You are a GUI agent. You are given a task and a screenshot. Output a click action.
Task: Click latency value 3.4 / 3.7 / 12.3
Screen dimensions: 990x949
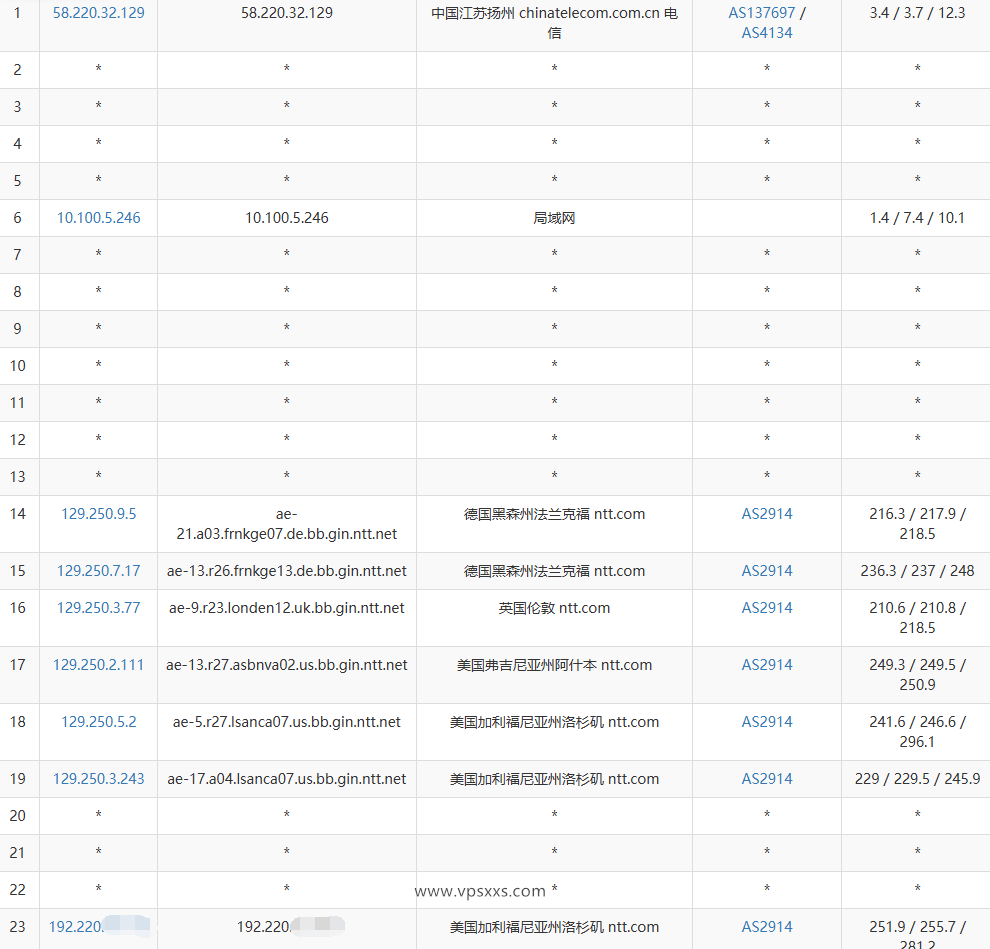coord(917,13)
